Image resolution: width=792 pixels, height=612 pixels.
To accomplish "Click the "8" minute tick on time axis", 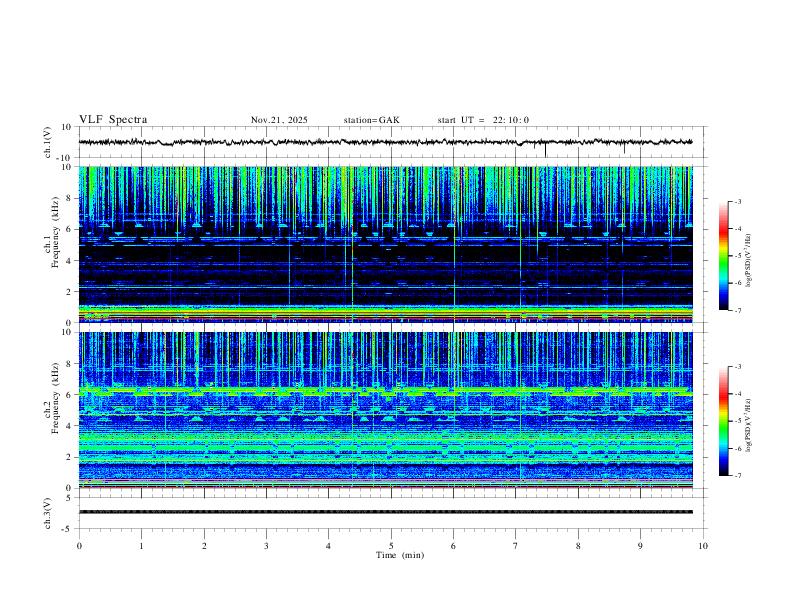I will 578,546.
